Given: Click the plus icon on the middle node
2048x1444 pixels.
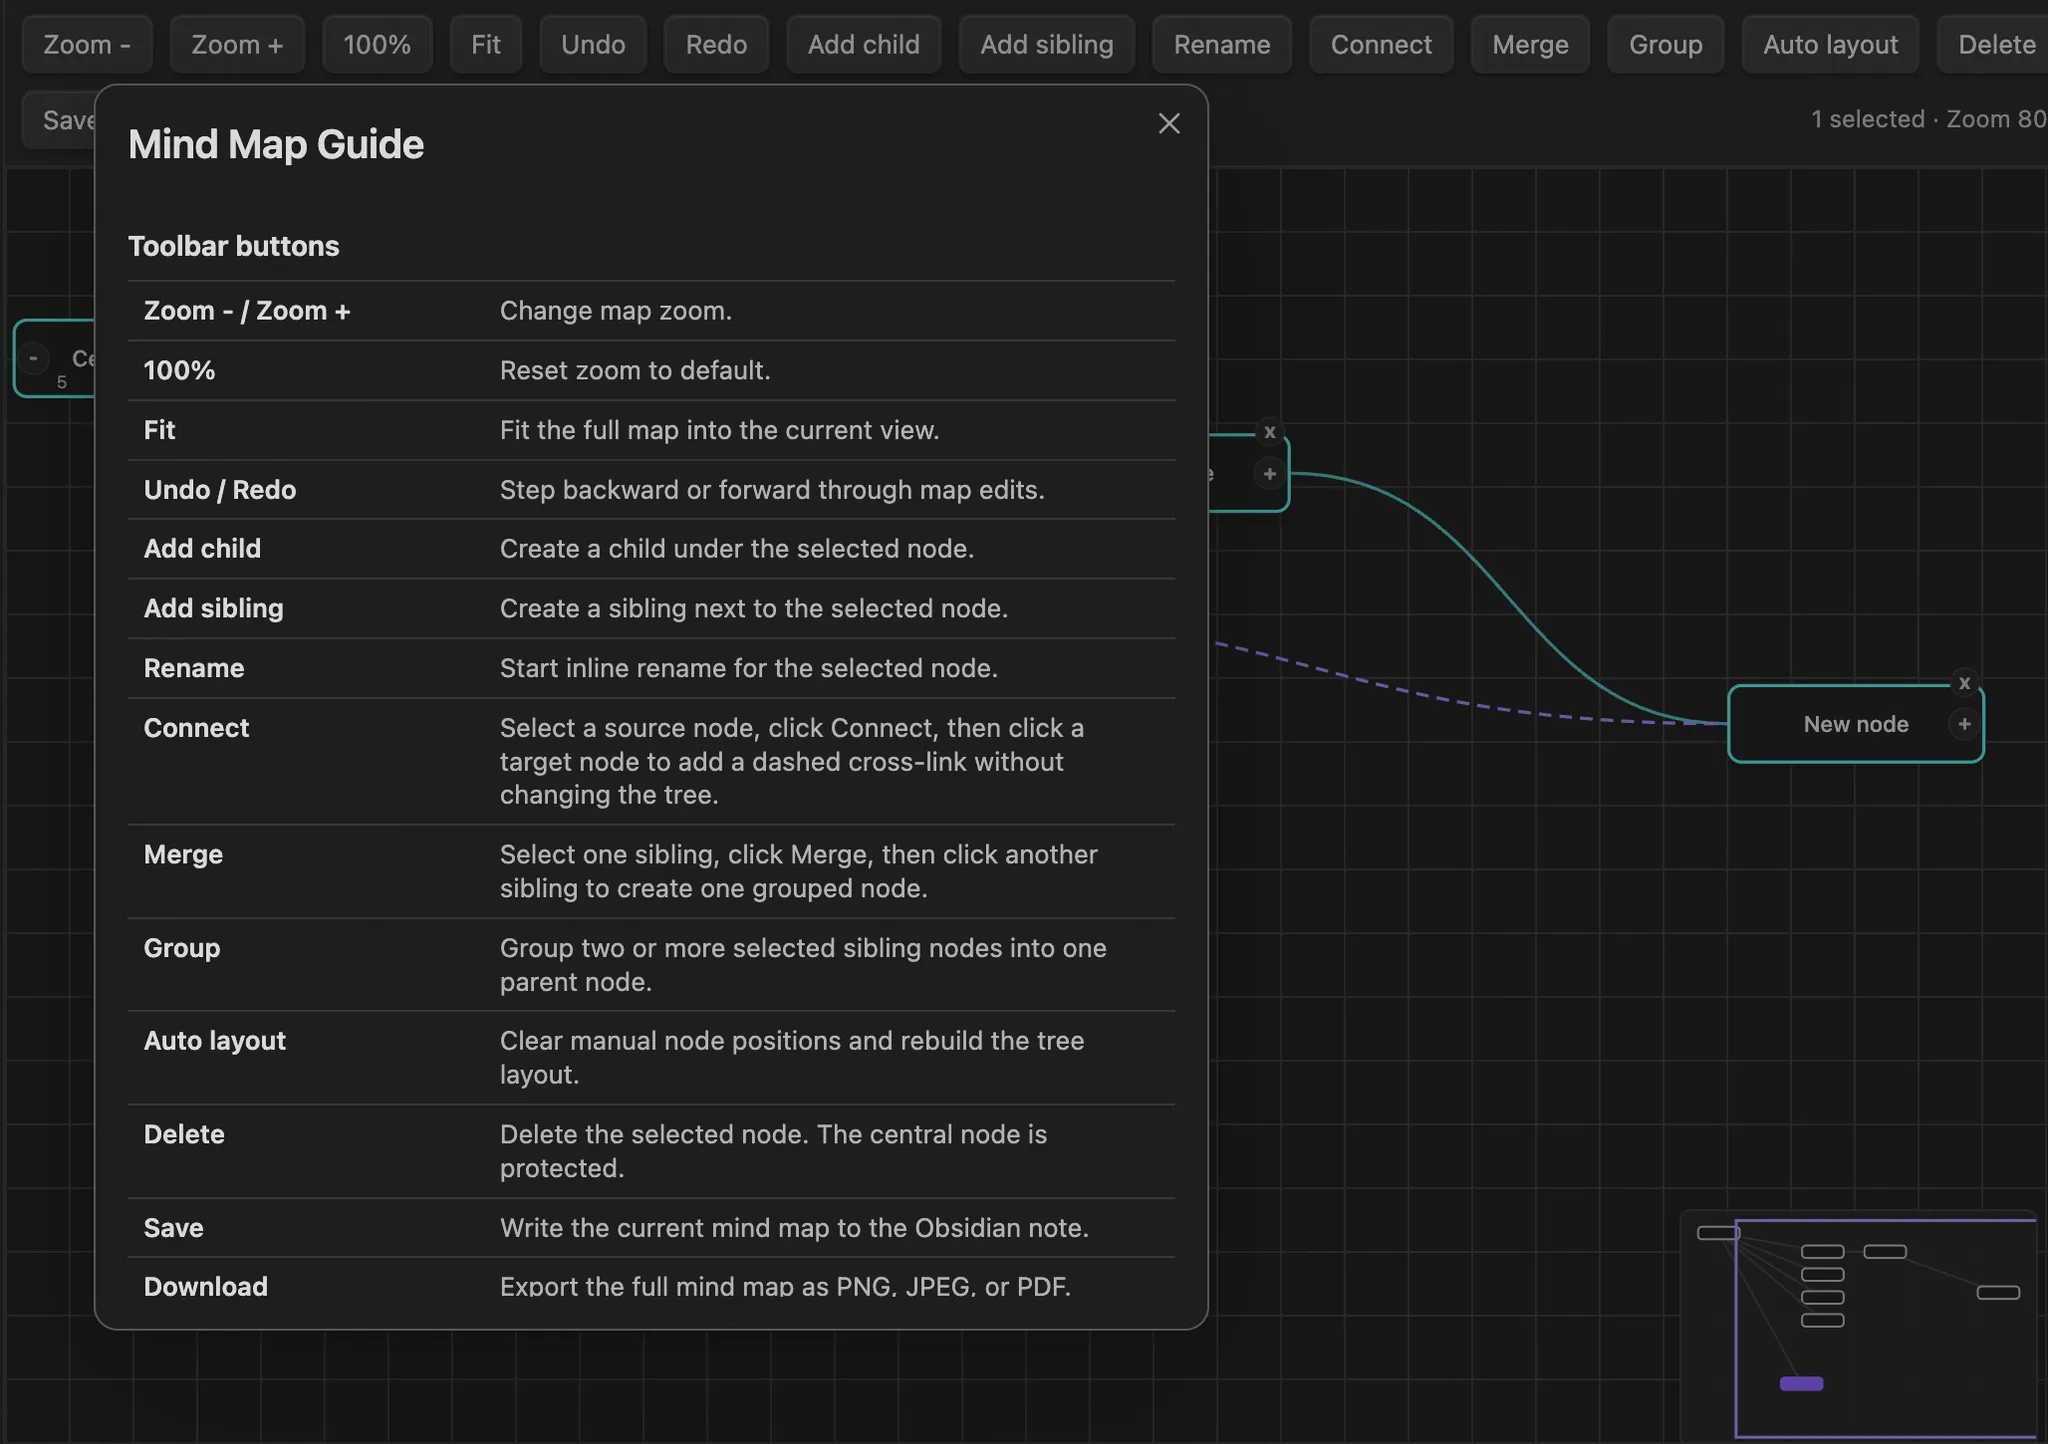Looking at the screenshot, I should pyautogui.click(x=1269, y=474).
